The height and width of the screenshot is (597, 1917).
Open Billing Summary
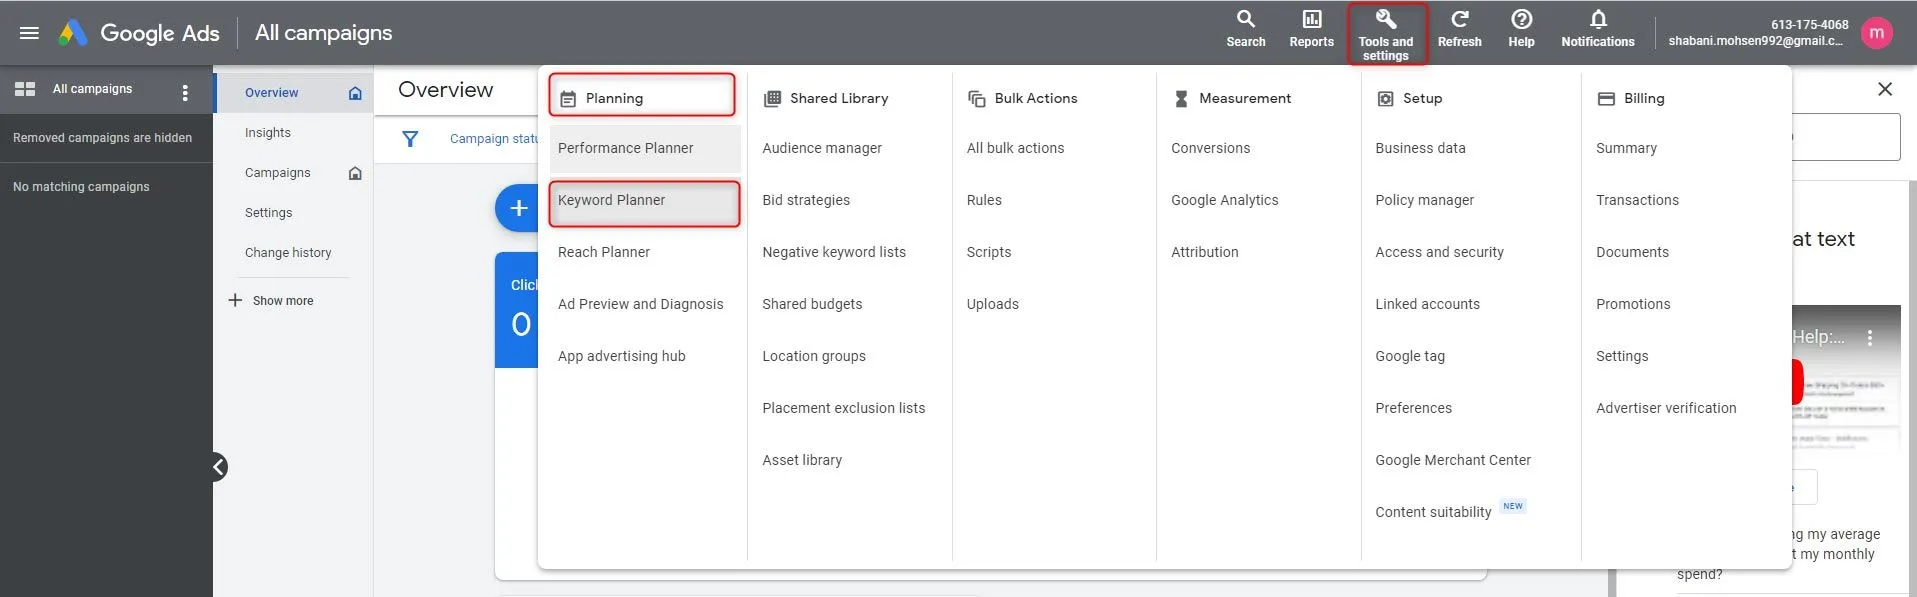pos(1626,148)
